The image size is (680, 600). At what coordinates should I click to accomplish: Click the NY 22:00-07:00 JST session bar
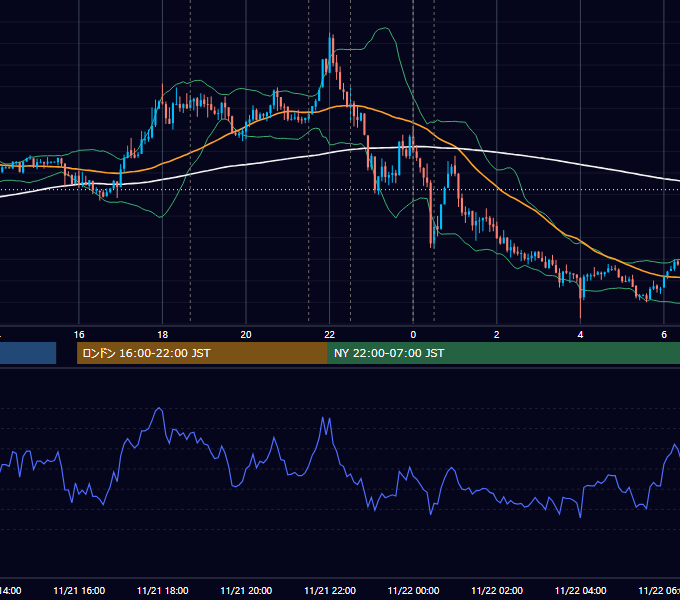coord(503,353)
